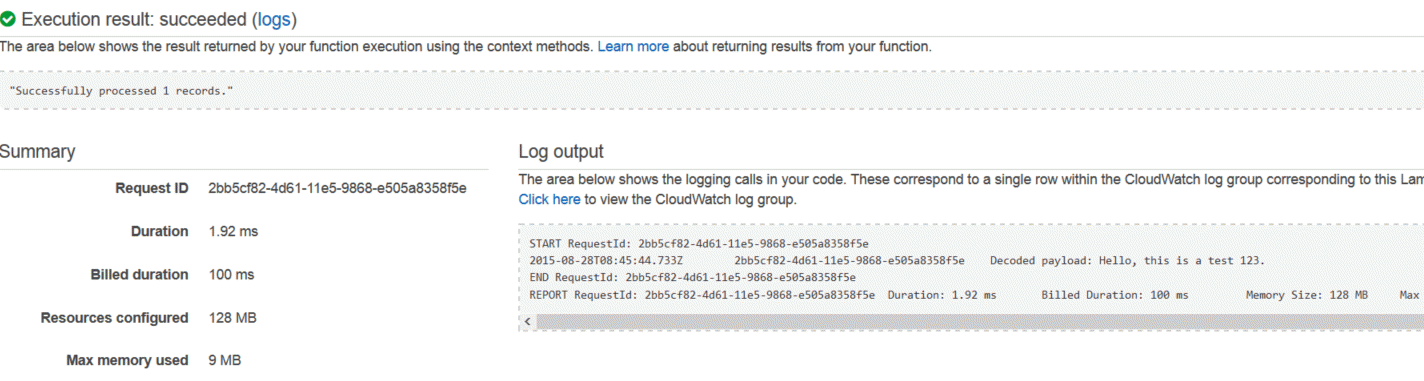Click the log output horizontal scrollbar track
This screenshot has width=1424, height=381.
(x=980, y=322)
